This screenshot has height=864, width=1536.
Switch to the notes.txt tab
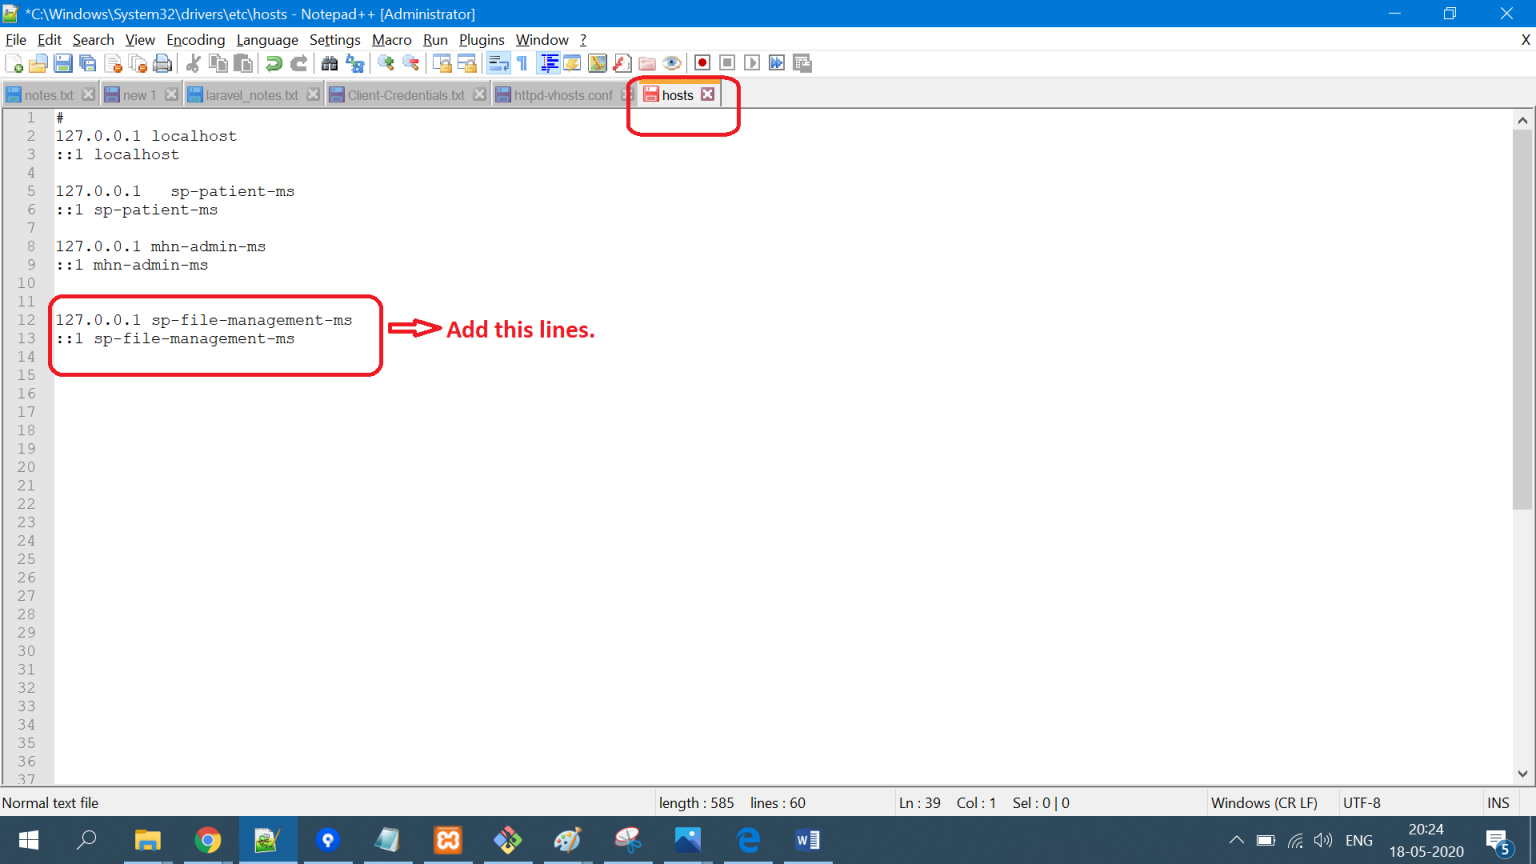click(48, 95)
